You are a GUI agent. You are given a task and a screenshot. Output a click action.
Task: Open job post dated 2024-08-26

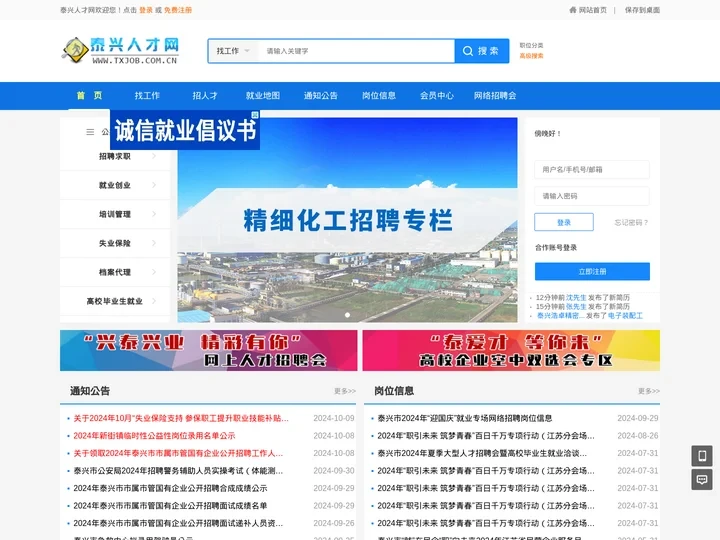pos(486,436)
